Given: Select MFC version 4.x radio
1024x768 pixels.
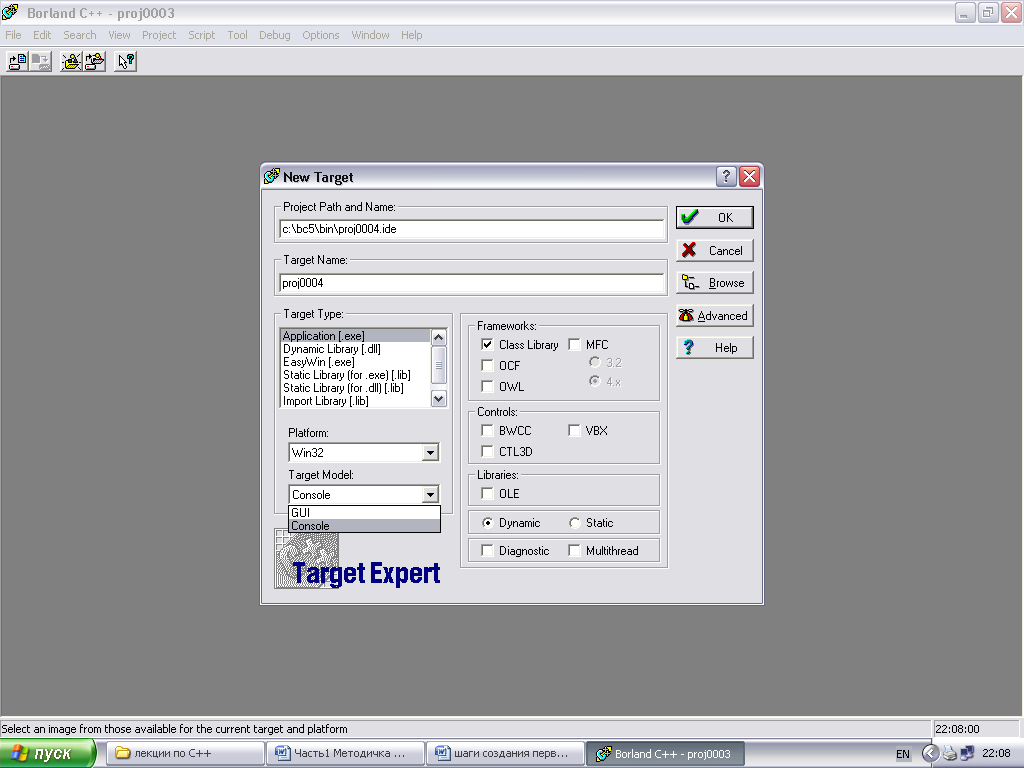Looking at the screenshot, I should (594, 381).
